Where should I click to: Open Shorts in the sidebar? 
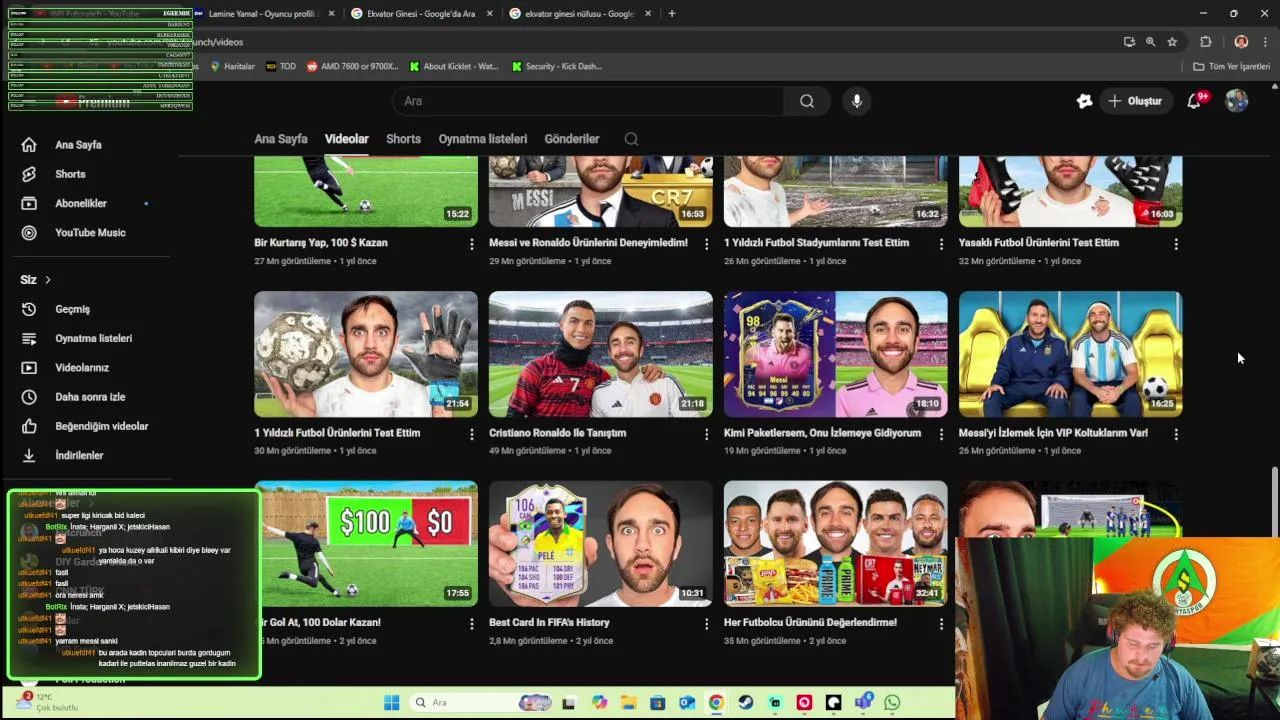tap(70, 174)
